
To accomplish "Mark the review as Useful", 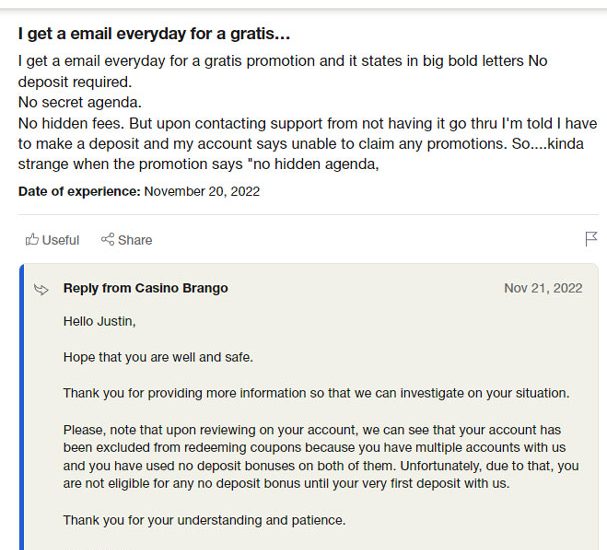I will tap(52, 240).
